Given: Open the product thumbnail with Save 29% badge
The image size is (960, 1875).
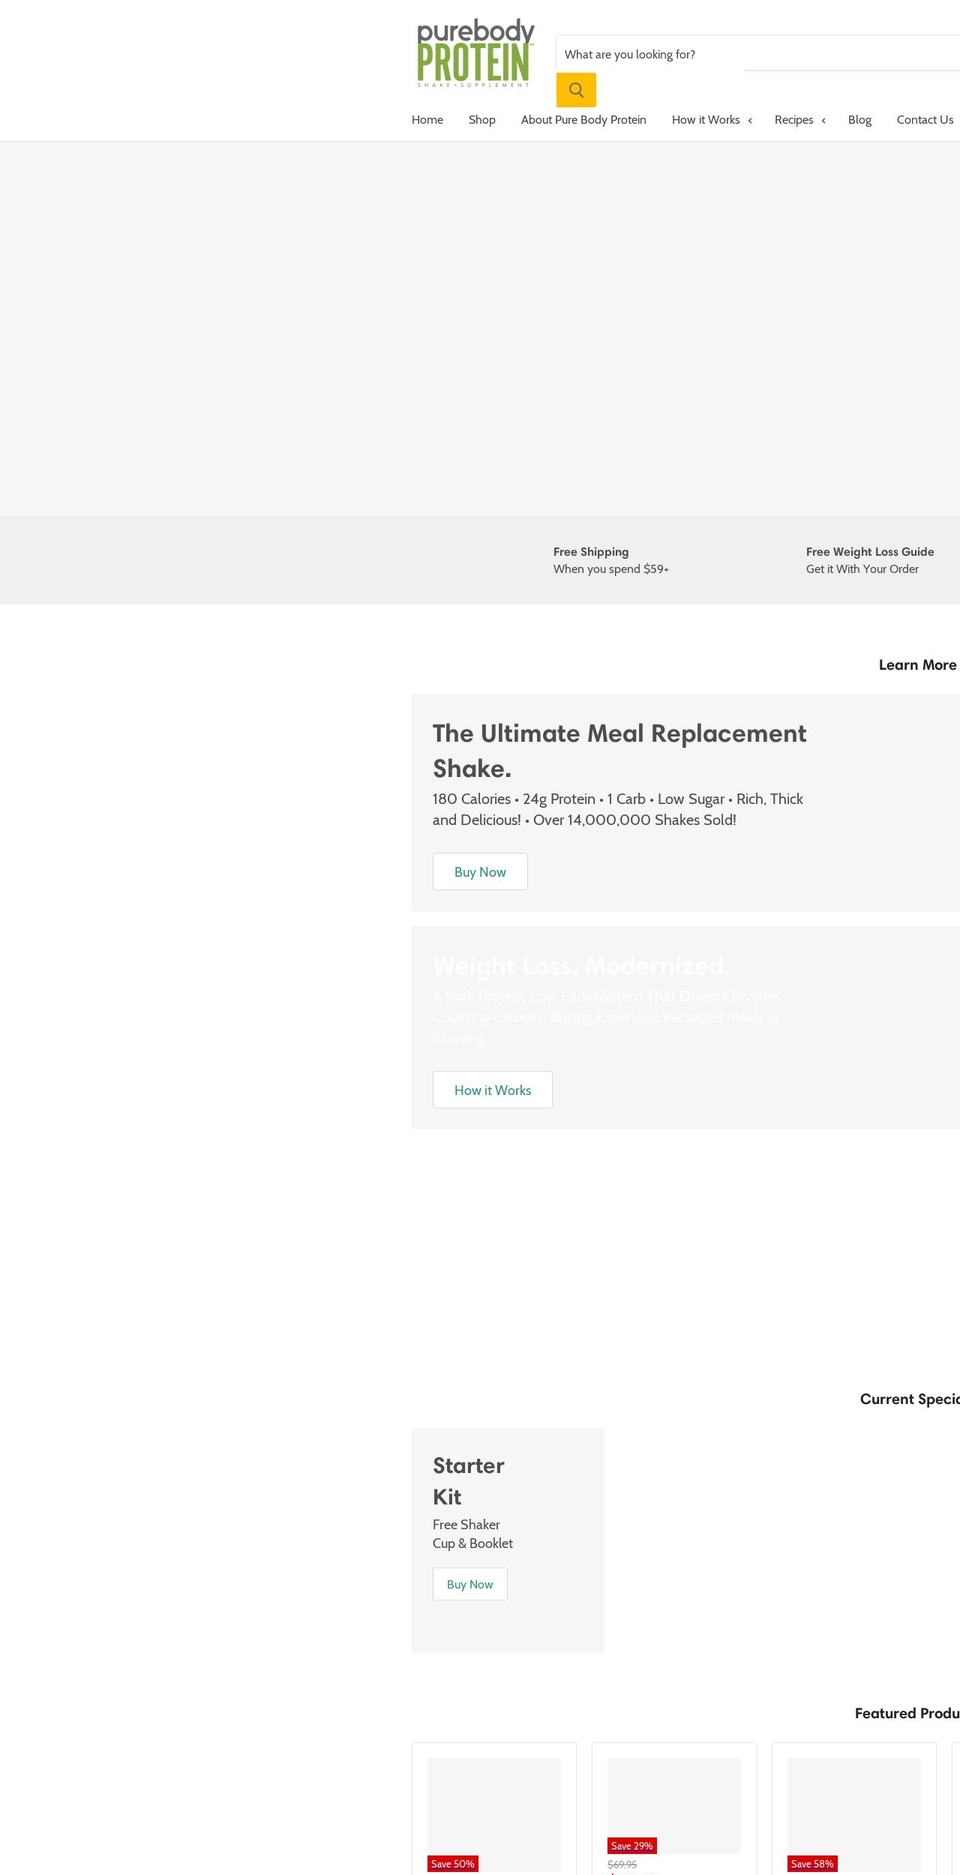Looking at the screenshot, I should tap(674, 1806).
